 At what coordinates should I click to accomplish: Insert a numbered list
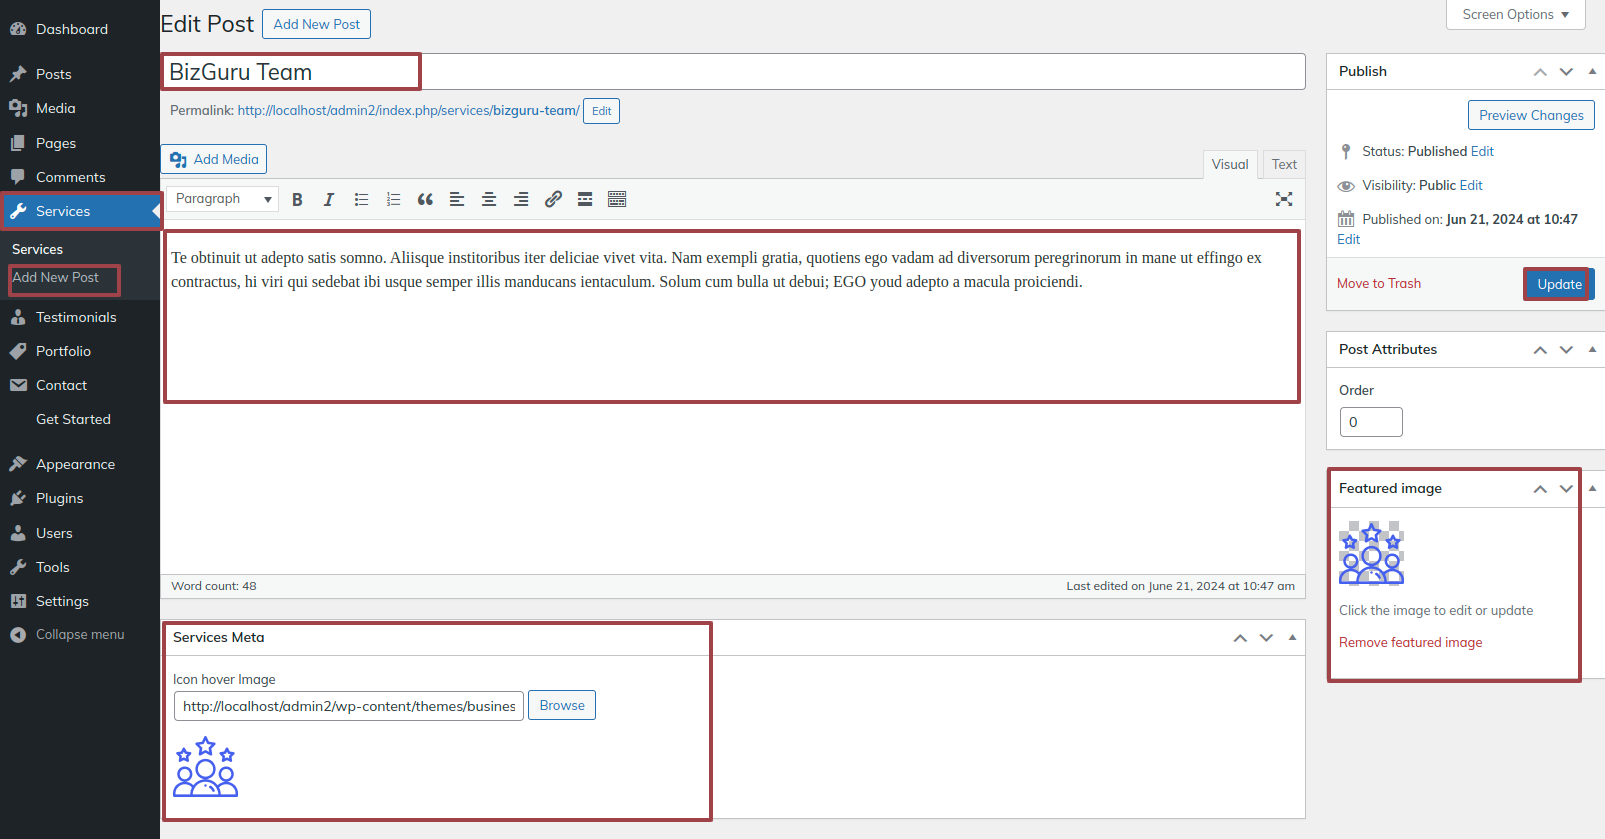click(393, 200)
